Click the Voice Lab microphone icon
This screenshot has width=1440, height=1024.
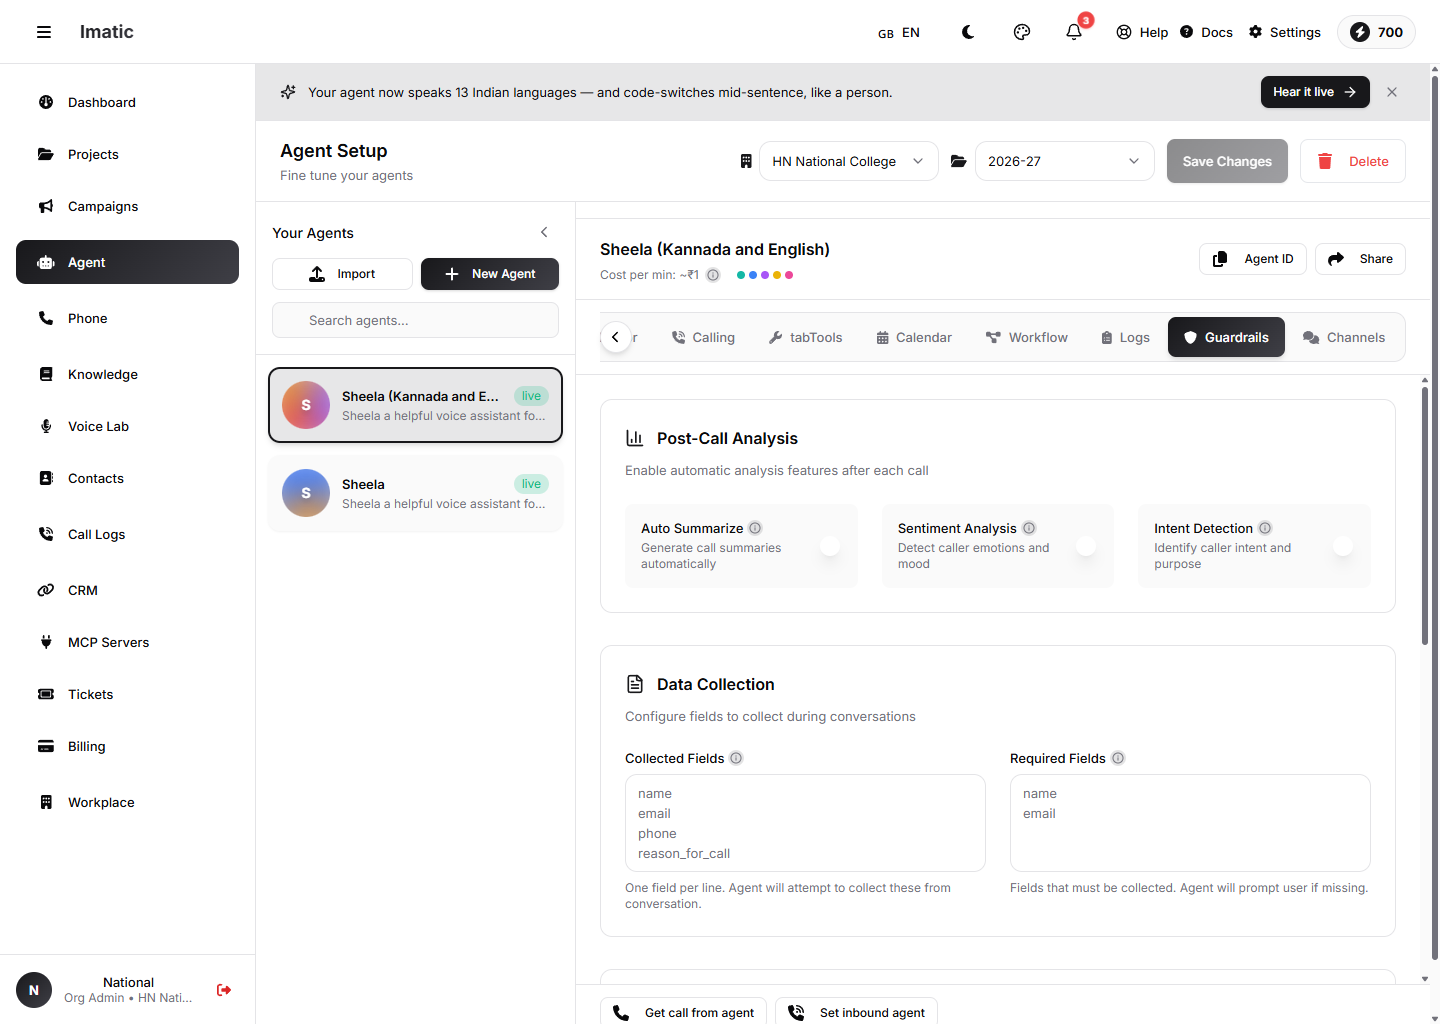[x=46, y=426]
